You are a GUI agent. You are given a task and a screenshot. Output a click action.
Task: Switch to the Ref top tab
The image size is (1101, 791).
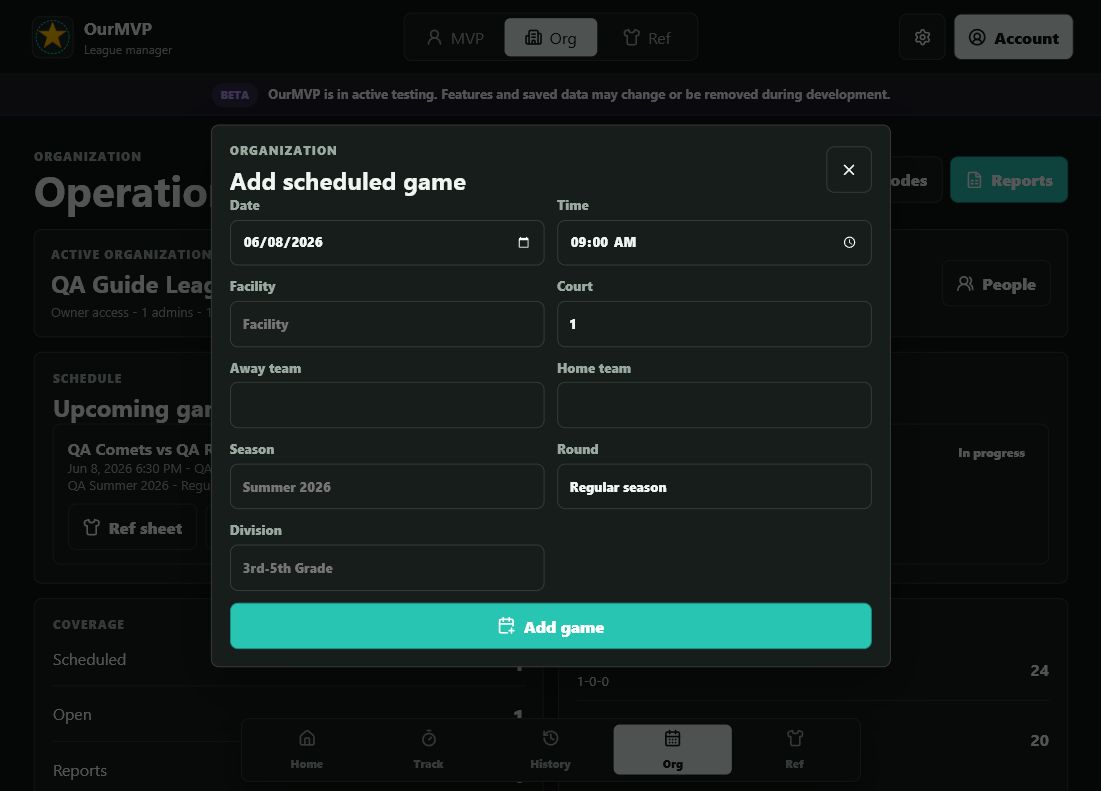click(647, 38)
